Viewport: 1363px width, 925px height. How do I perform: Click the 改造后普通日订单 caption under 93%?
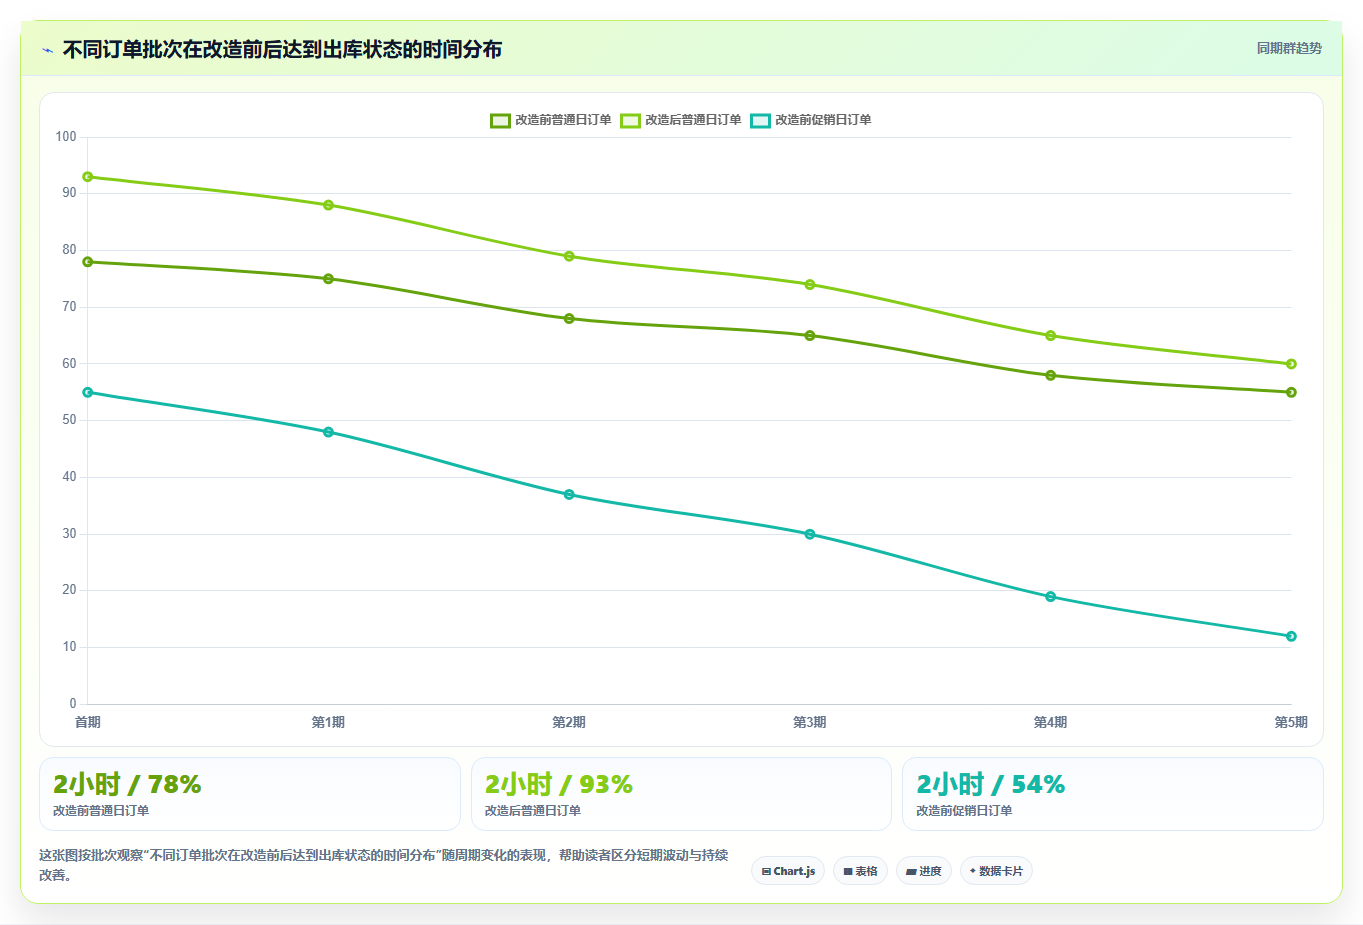[533, 811]
